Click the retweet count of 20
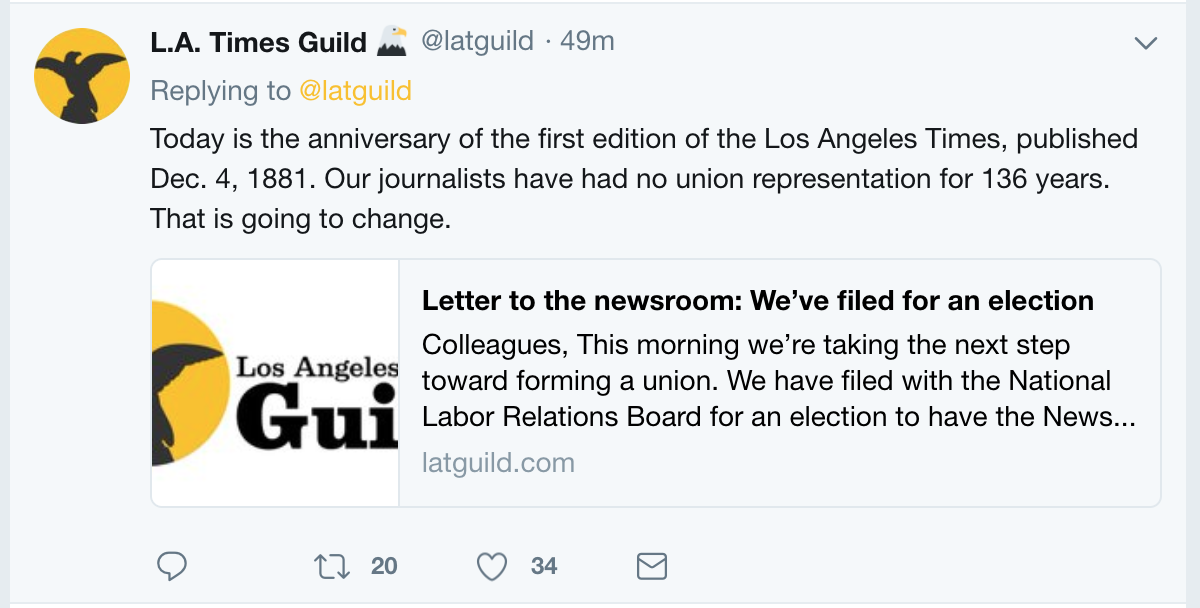 click(384, 566)
